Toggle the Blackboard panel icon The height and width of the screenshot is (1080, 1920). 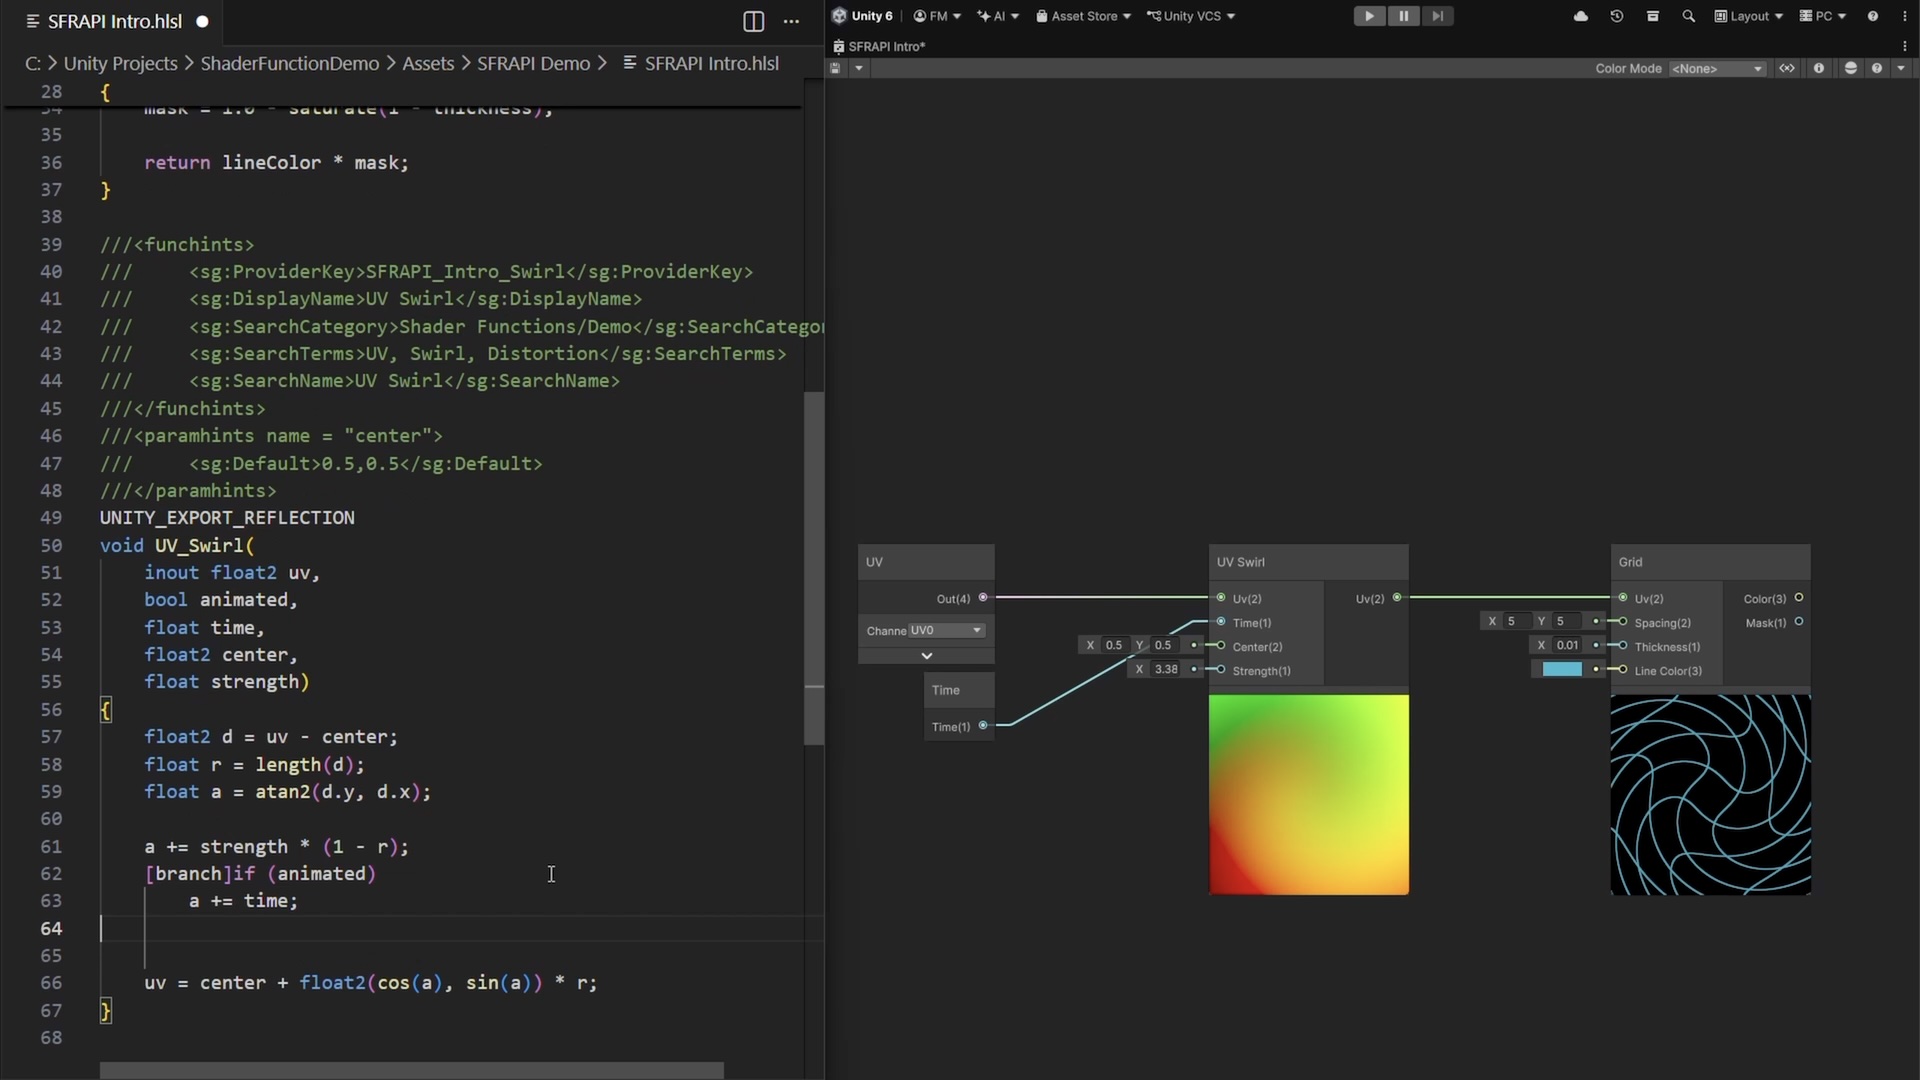[x=1787, y=68]
